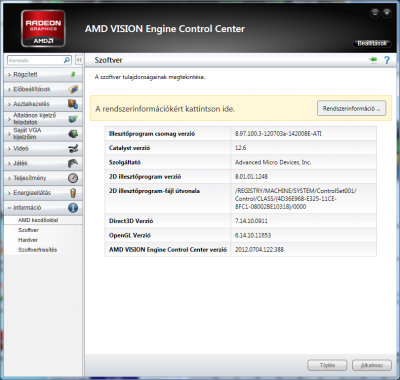This screenshot has width=400, height=380.
Task: Select Hardver under Információ
Action: tap(28, 240)
